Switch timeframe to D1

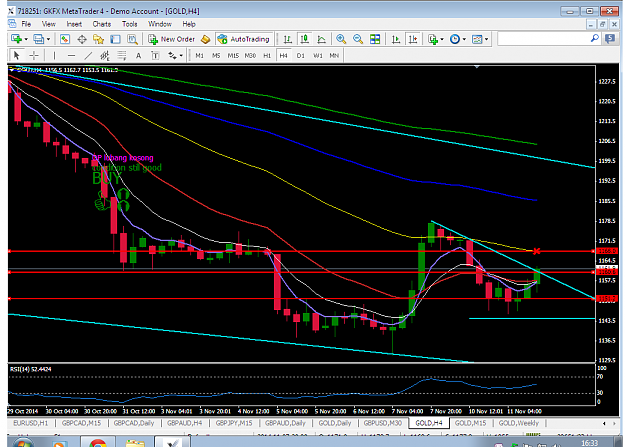(x=301, y=55)
